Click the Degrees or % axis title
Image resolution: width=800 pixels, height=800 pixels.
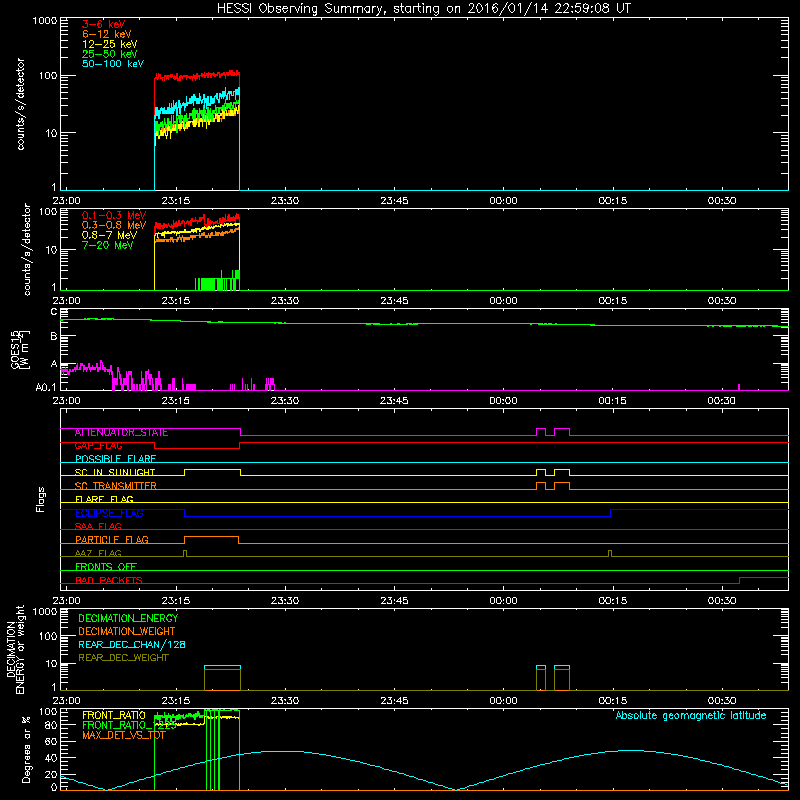pyautogui.click(x=26, y=749)
